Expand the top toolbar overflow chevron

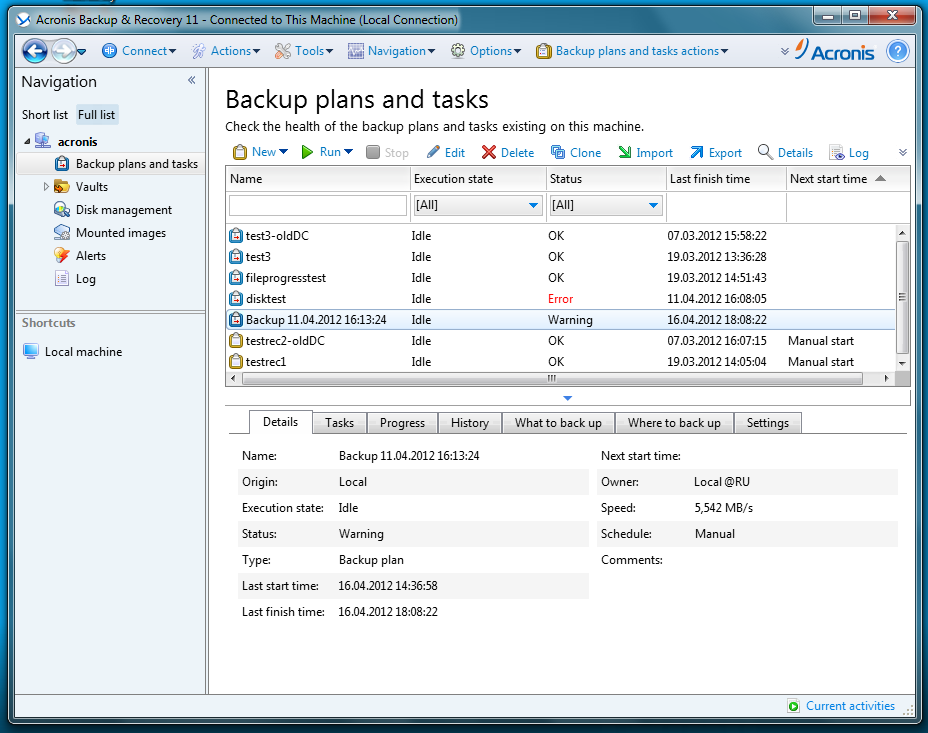pos(785,51)
